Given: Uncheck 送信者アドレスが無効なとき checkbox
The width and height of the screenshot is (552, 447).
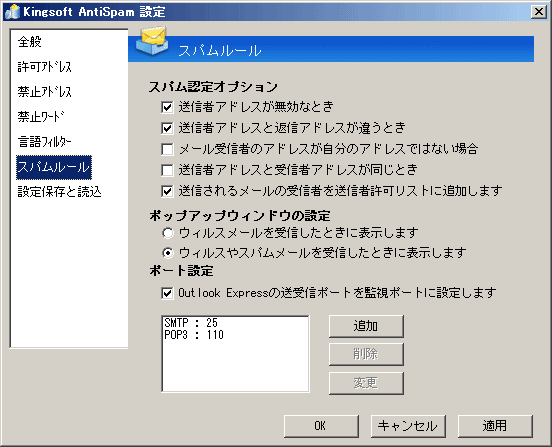Looking at the screenshot, I should point(167,107).
